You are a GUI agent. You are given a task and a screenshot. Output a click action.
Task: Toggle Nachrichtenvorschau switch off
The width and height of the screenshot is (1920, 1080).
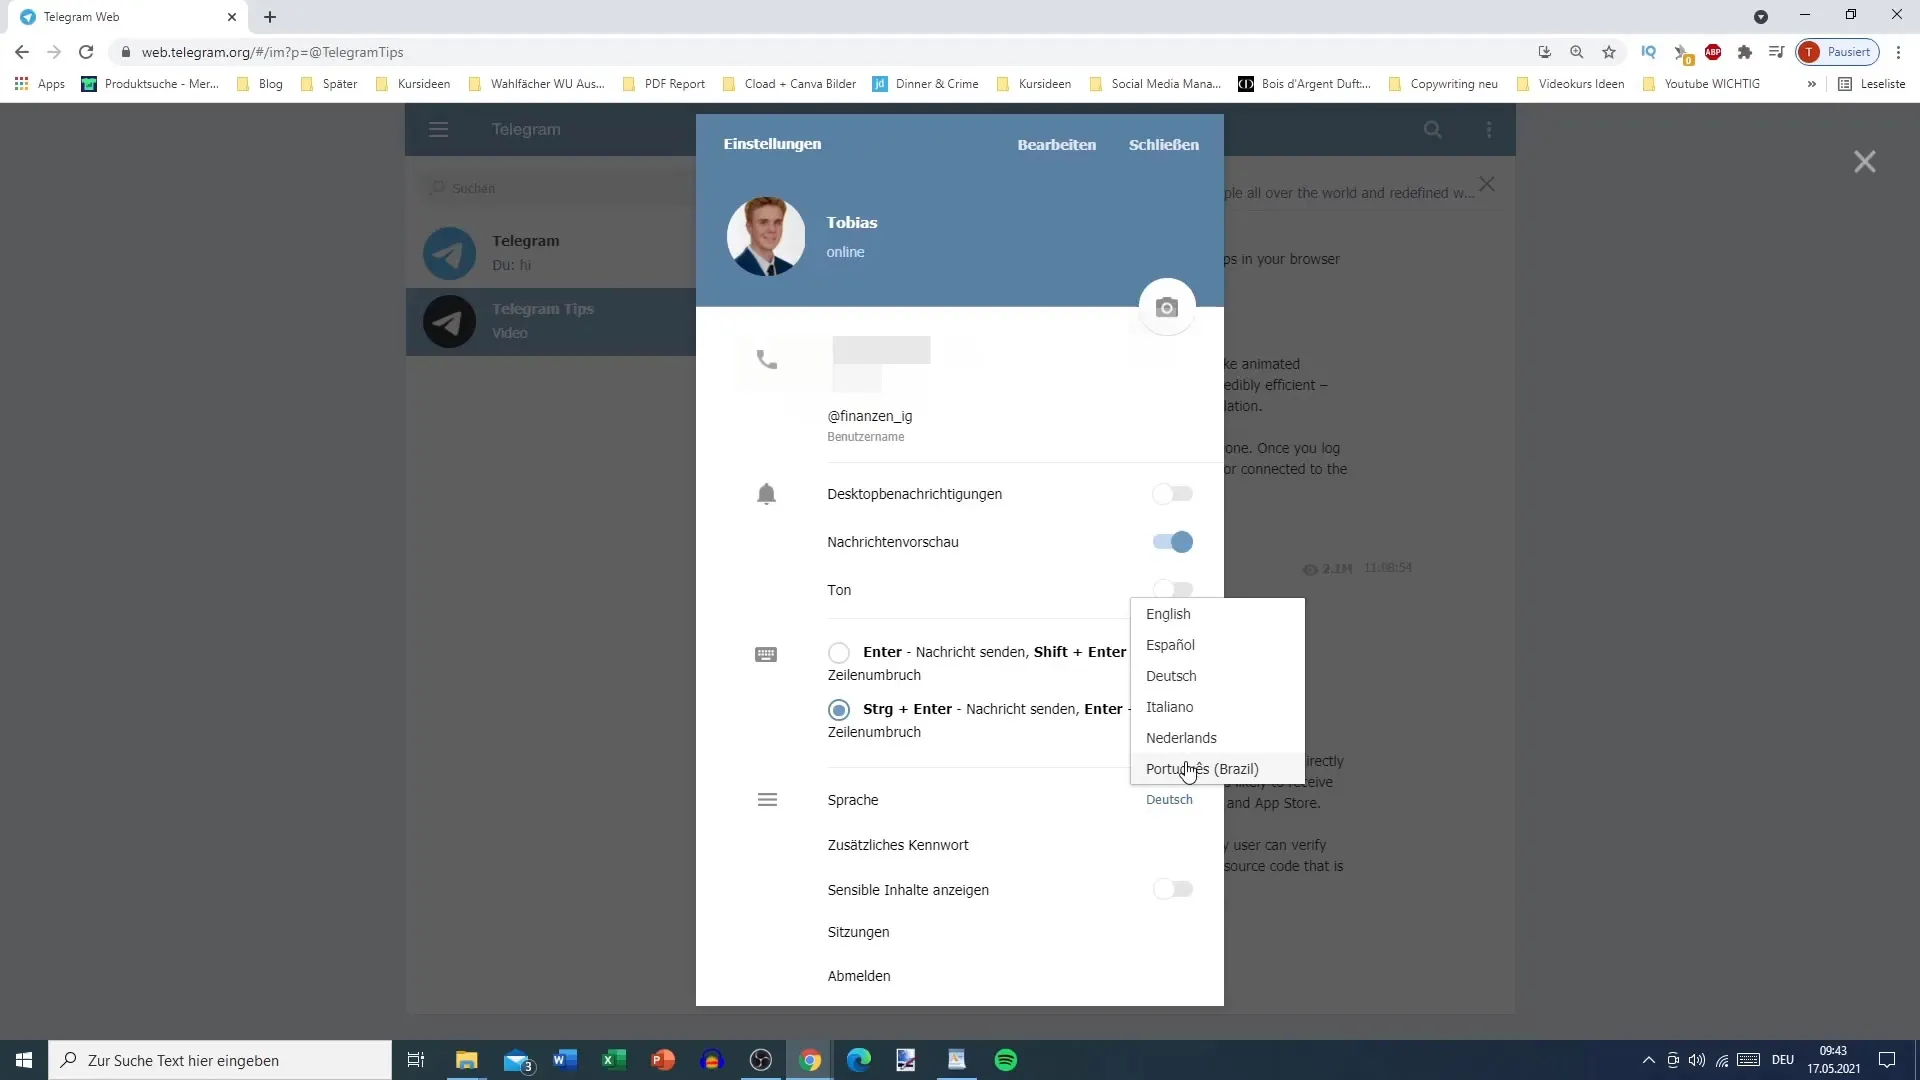(x=1172, y=542)
